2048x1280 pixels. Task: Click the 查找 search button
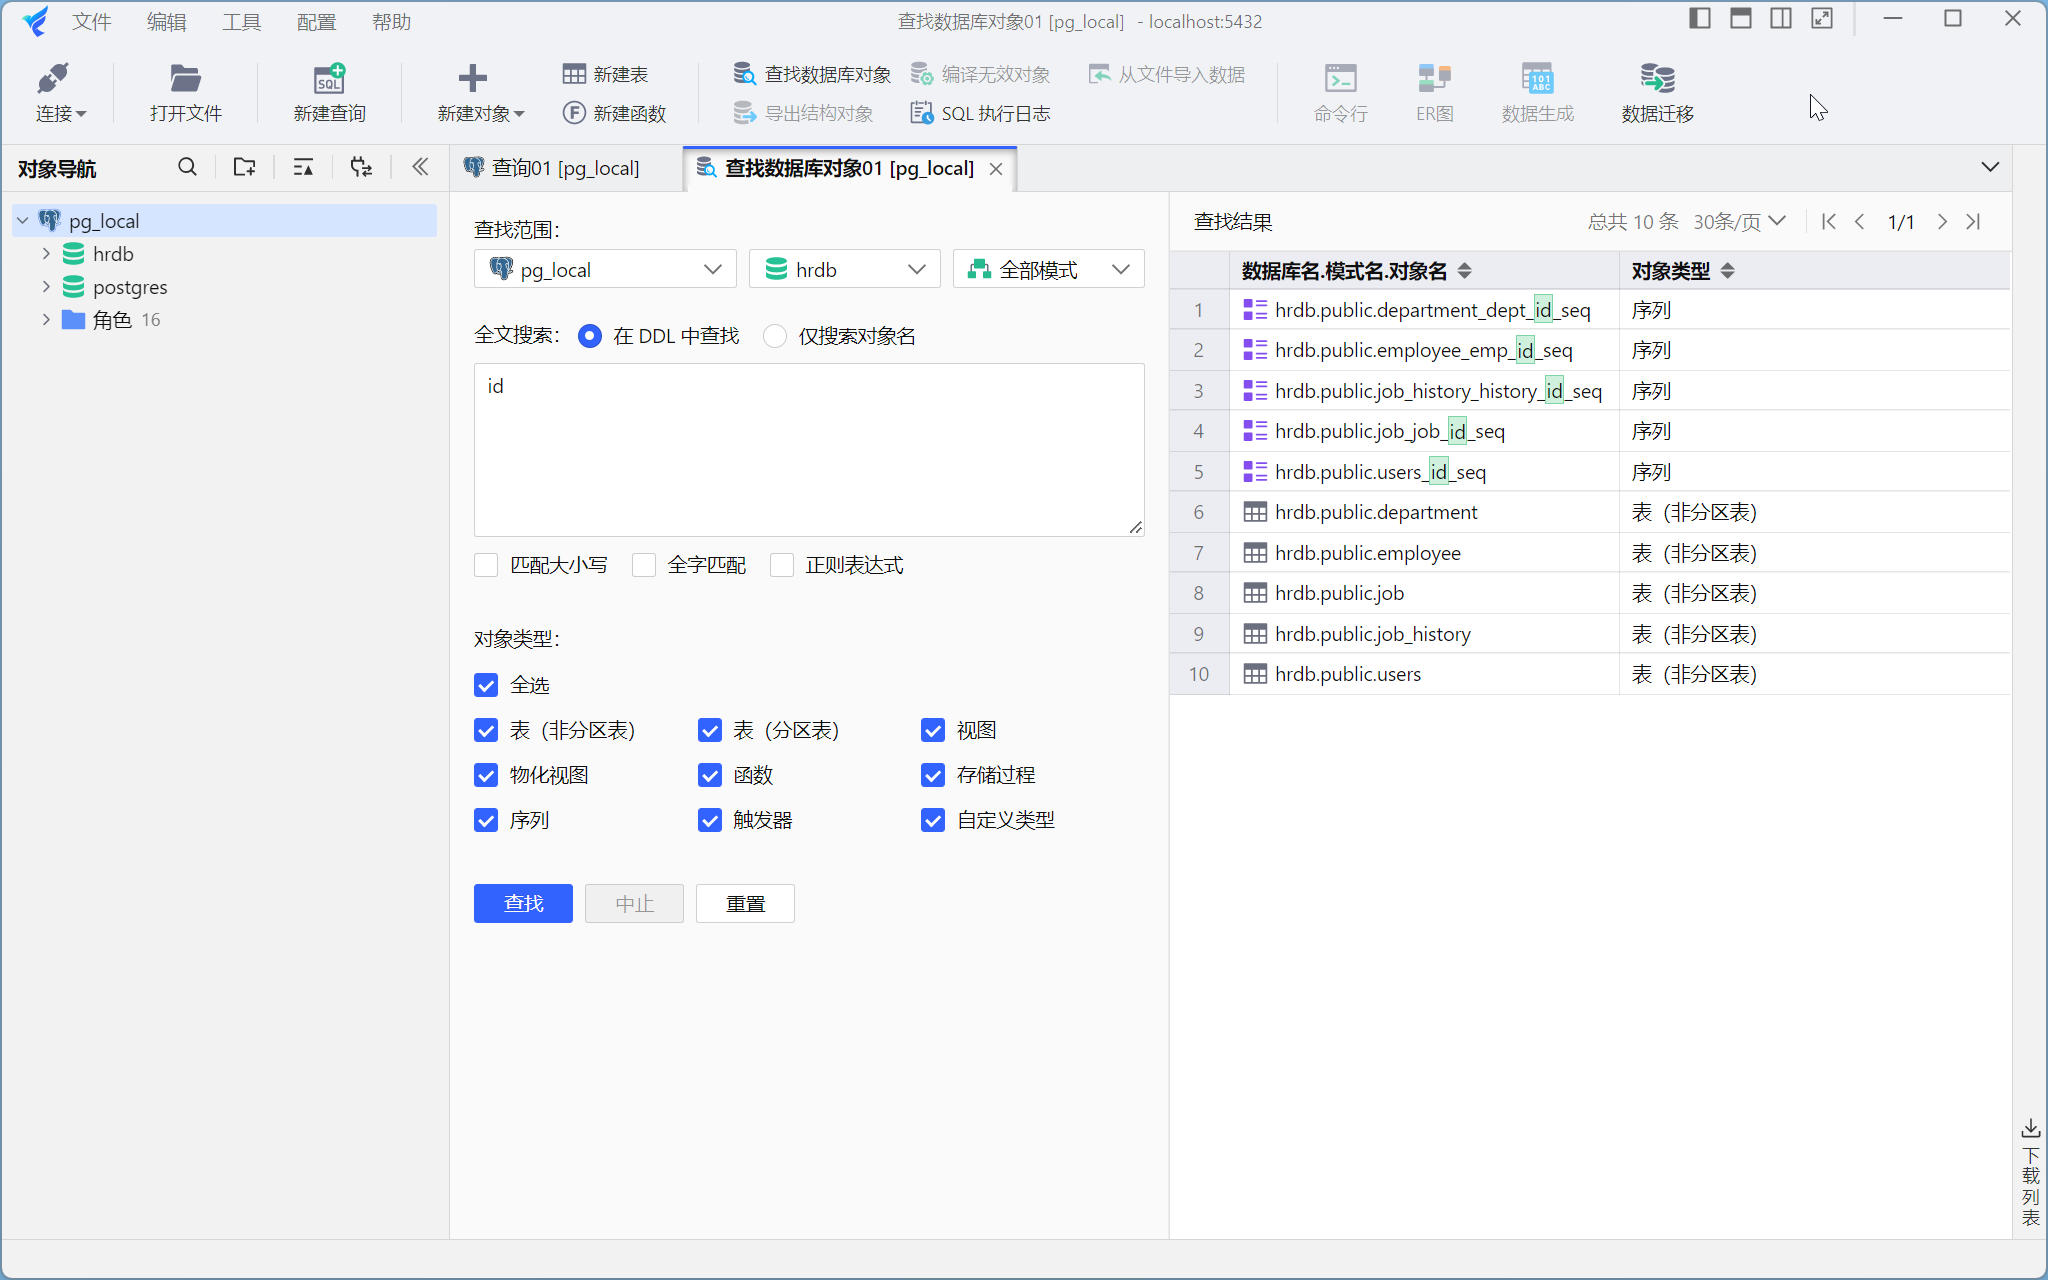[523, 904]
